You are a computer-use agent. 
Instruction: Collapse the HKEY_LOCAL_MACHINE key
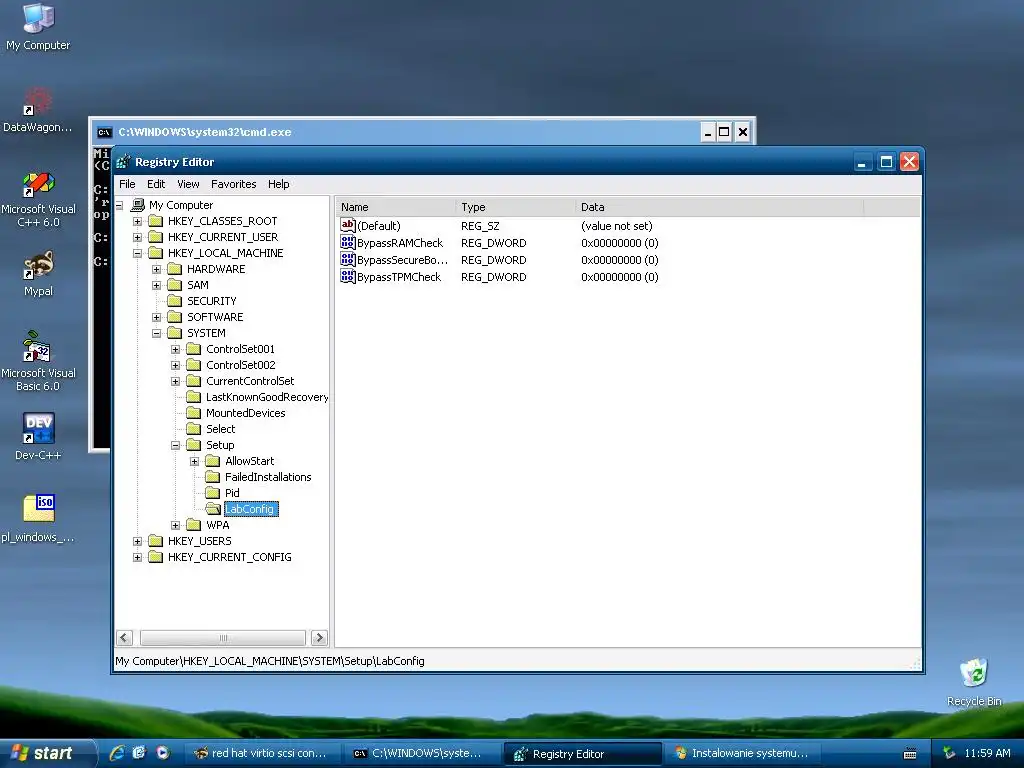(x=137, y=253)
